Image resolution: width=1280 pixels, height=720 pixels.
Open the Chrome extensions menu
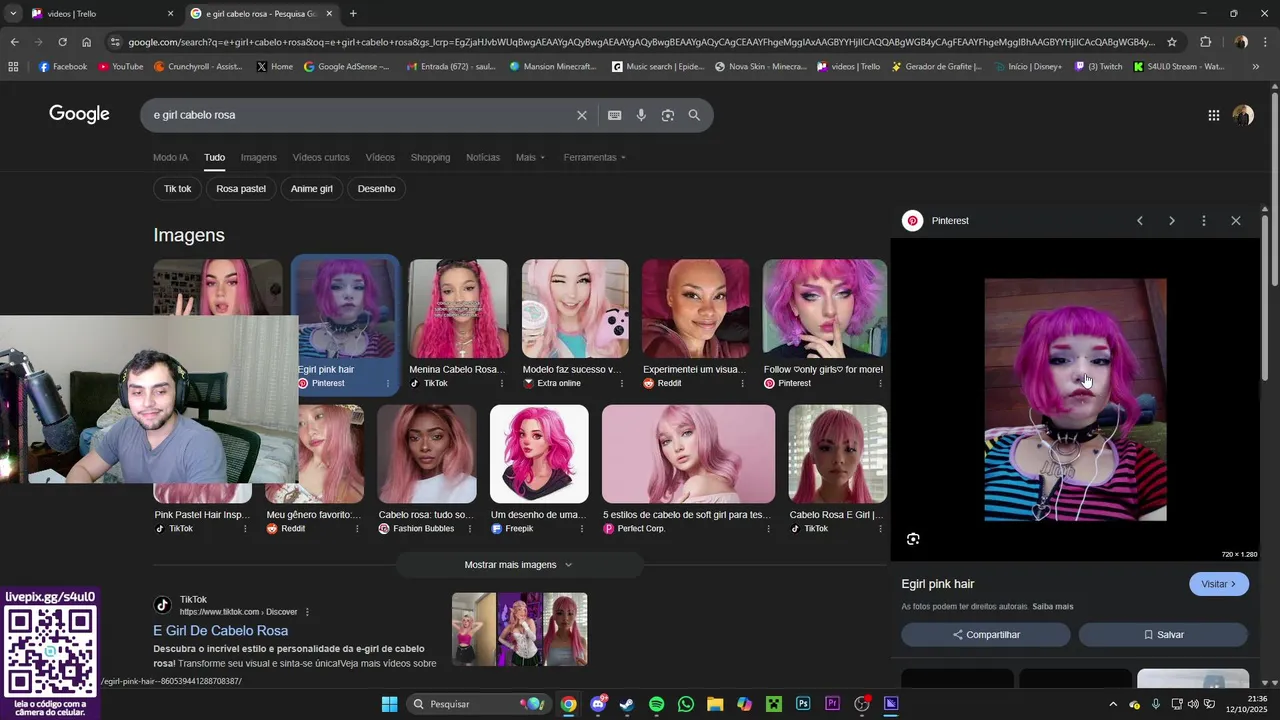click(x=1205, y=42)
